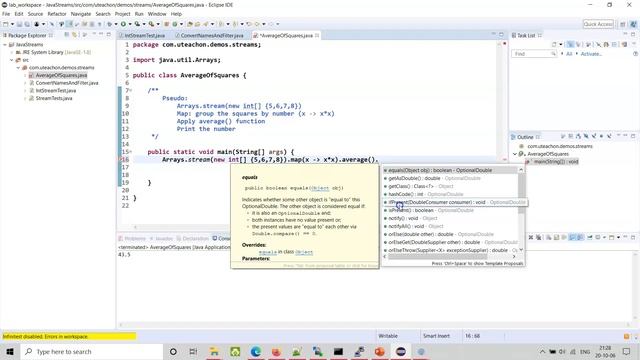Open the Navigate menu

tap(81, 14)
